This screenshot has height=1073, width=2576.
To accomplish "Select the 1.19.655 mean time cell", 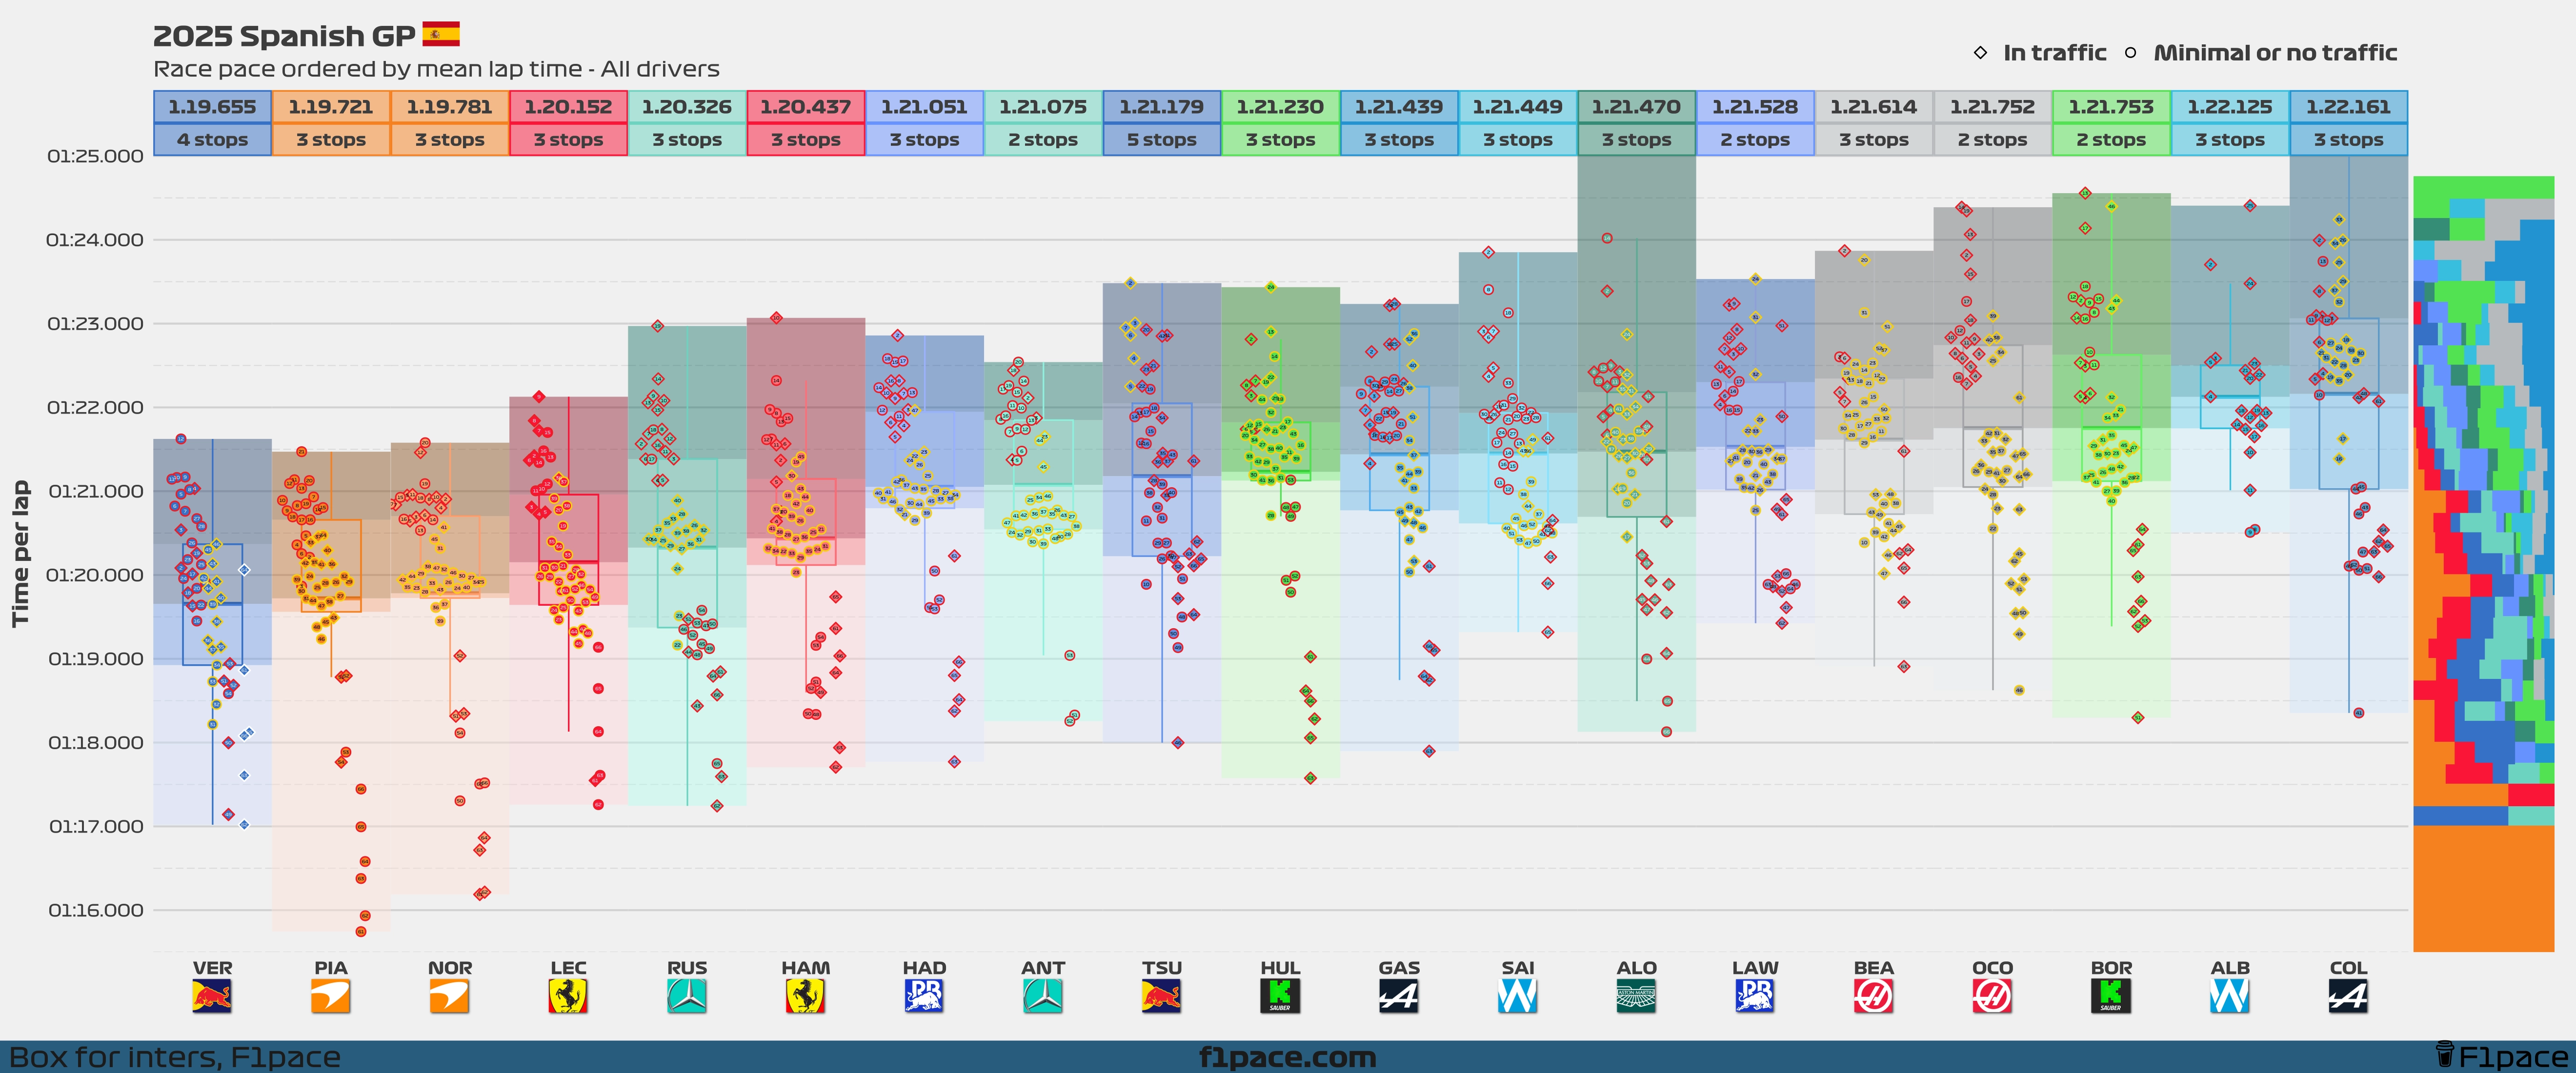I will coord(212,107).
